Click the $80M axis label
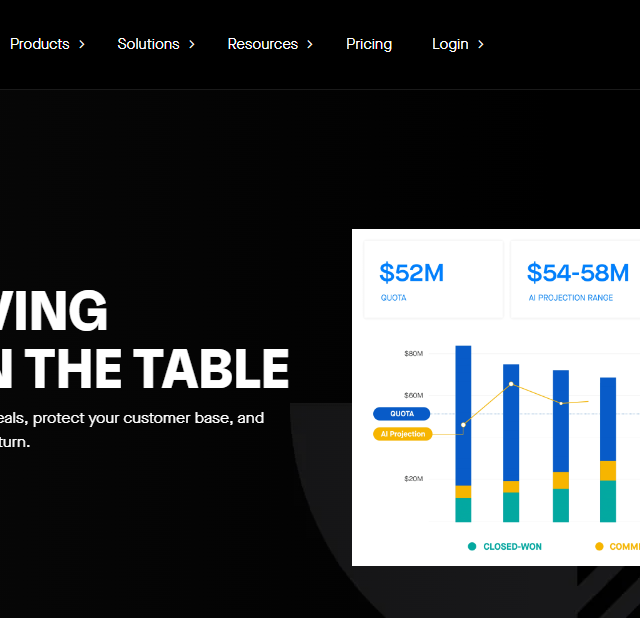This screenshot has height=618, width=640. 413,353
